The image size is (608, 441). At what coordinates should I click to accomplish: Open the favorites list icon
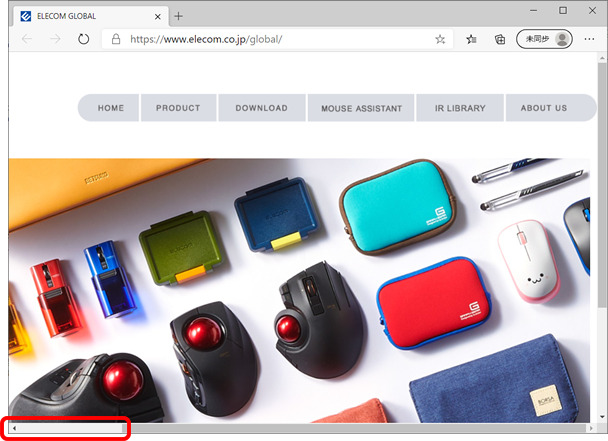(x=471, y=39)
